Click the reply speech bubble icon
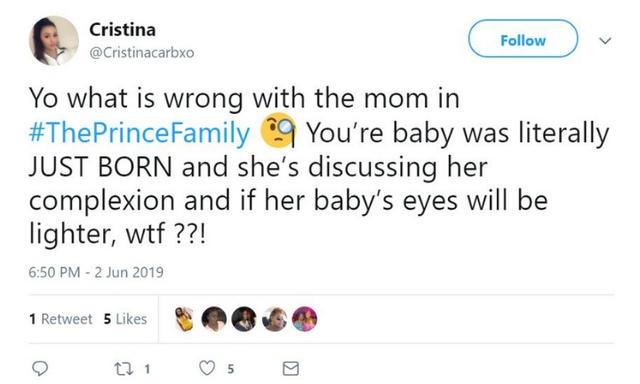 40,368
